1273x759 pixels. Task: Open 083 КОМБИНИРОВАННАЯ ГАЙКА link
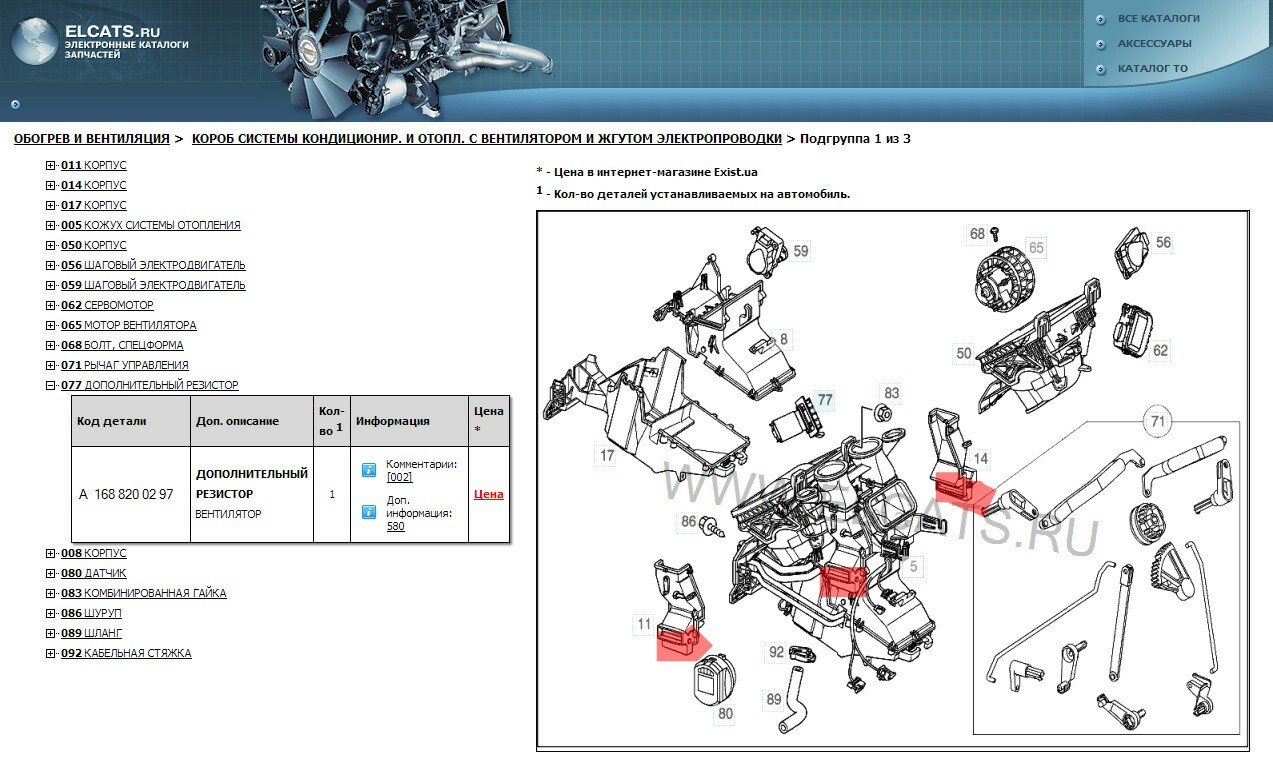(x=143, y=593)
